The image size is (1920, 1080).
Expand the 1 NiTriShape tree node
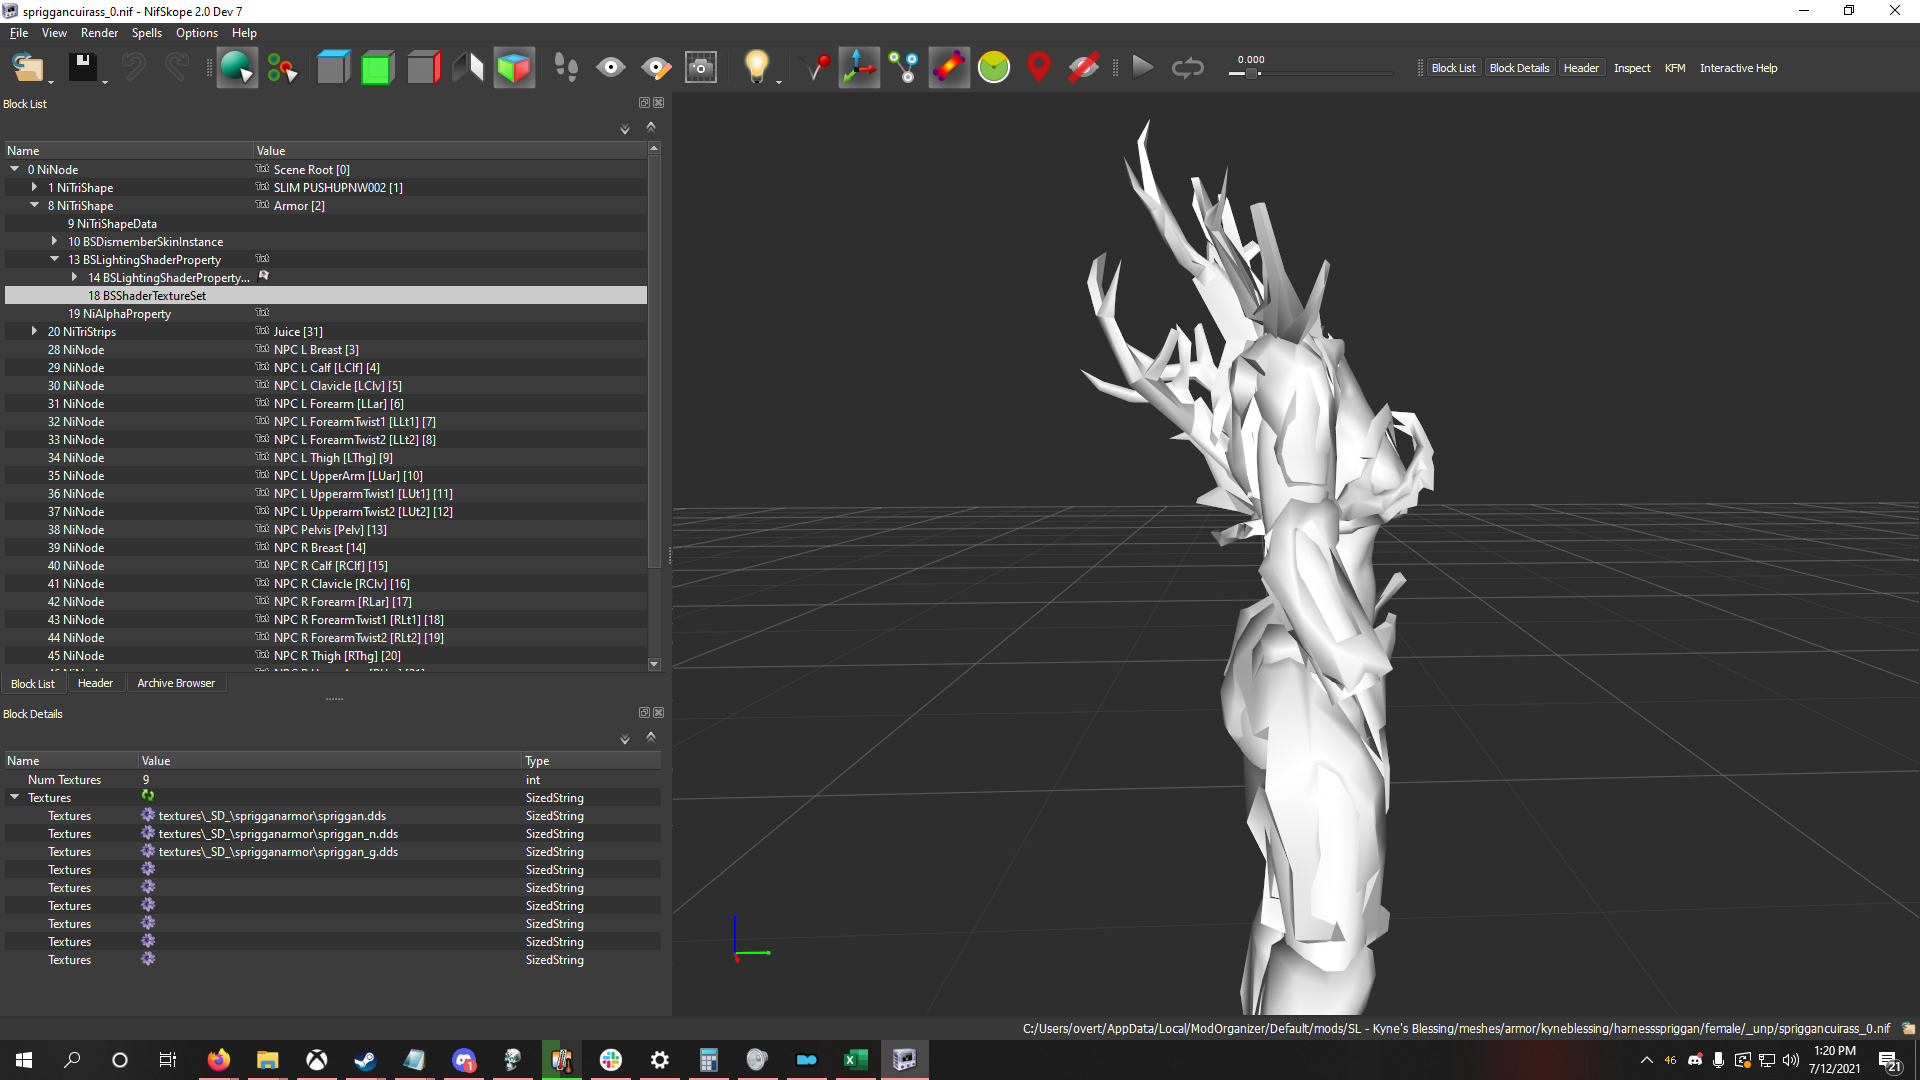(35, 187)
